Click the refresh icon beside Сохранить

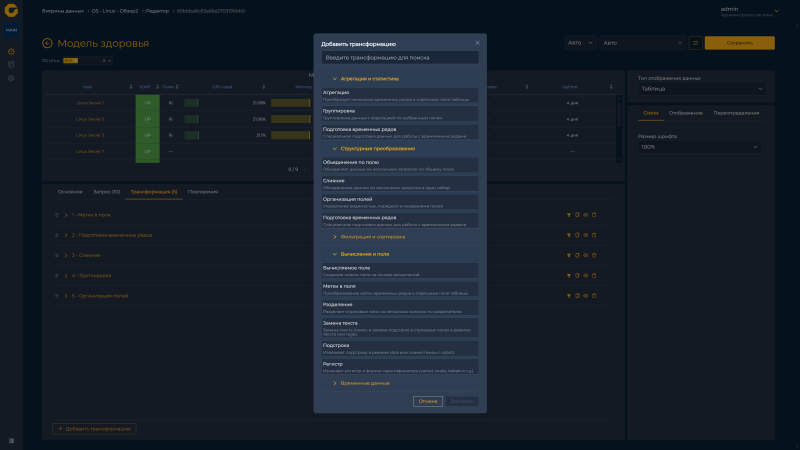pyautogui.click(x=695, y=43)
